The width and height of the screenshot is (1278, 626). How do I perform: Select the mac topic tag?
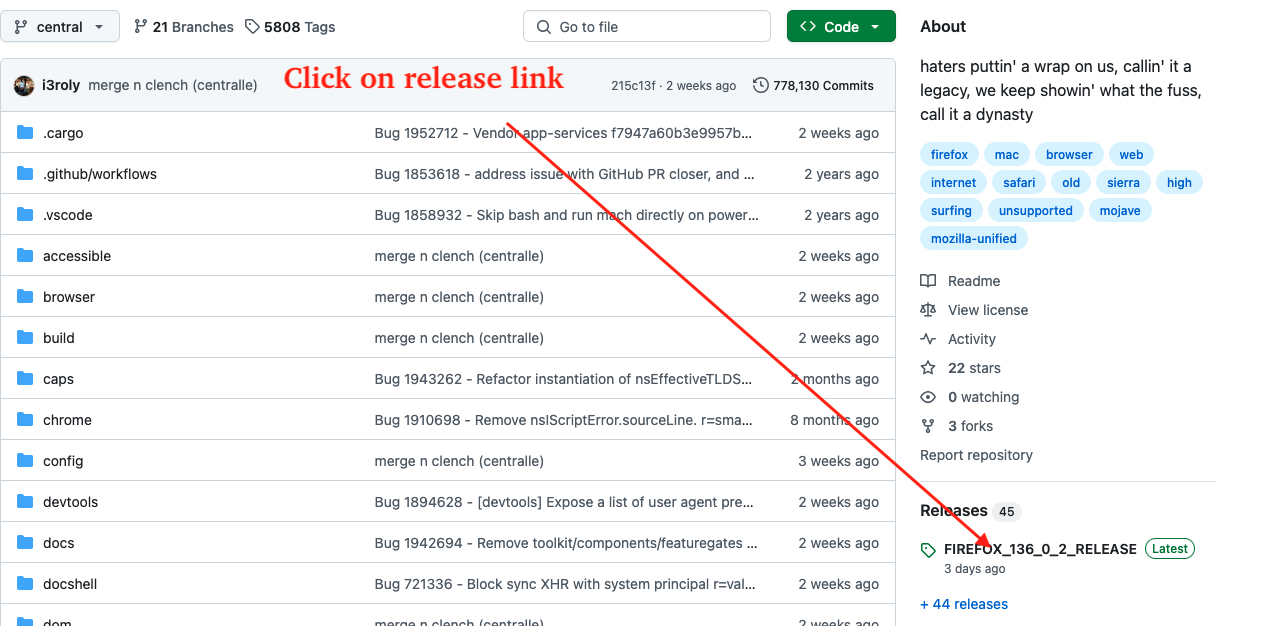click(x=1007, y=155)
